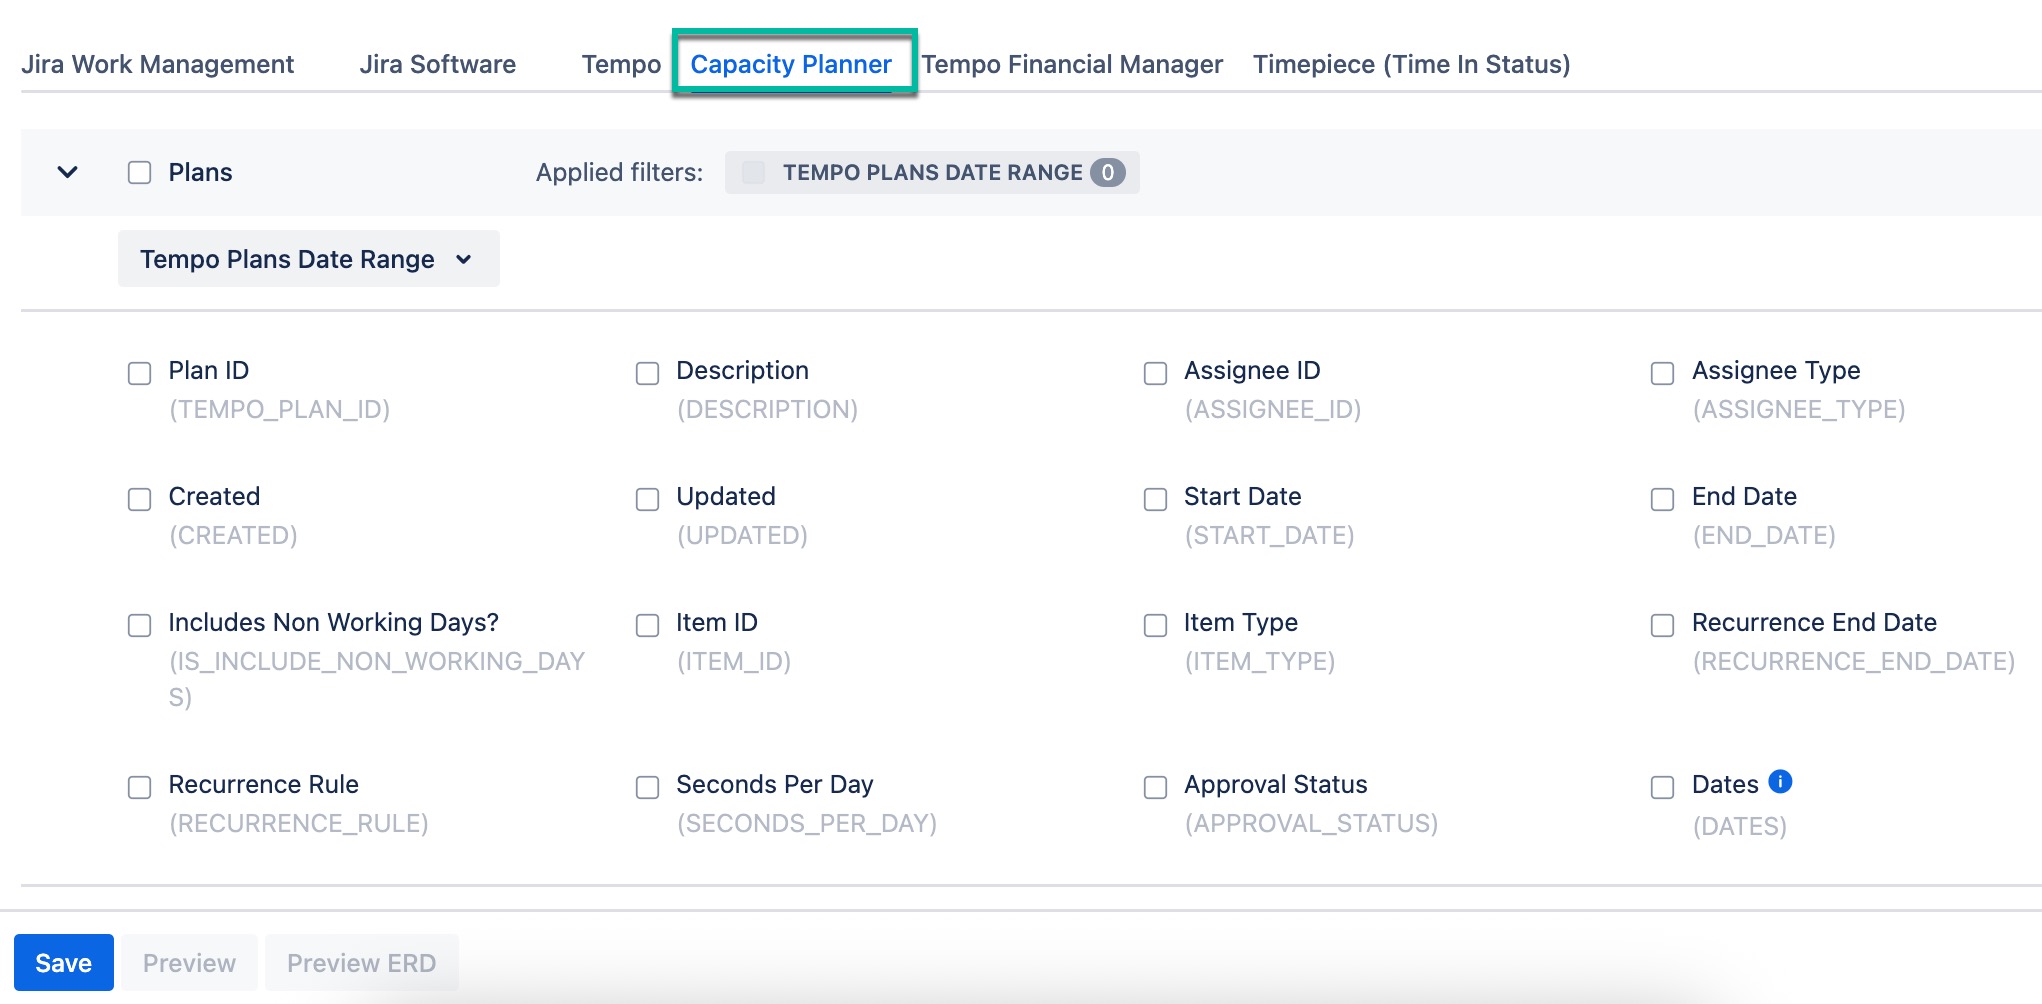Screen dimensions: 2042x1004
Task: Click the Save button
Action: click(64, 963)
